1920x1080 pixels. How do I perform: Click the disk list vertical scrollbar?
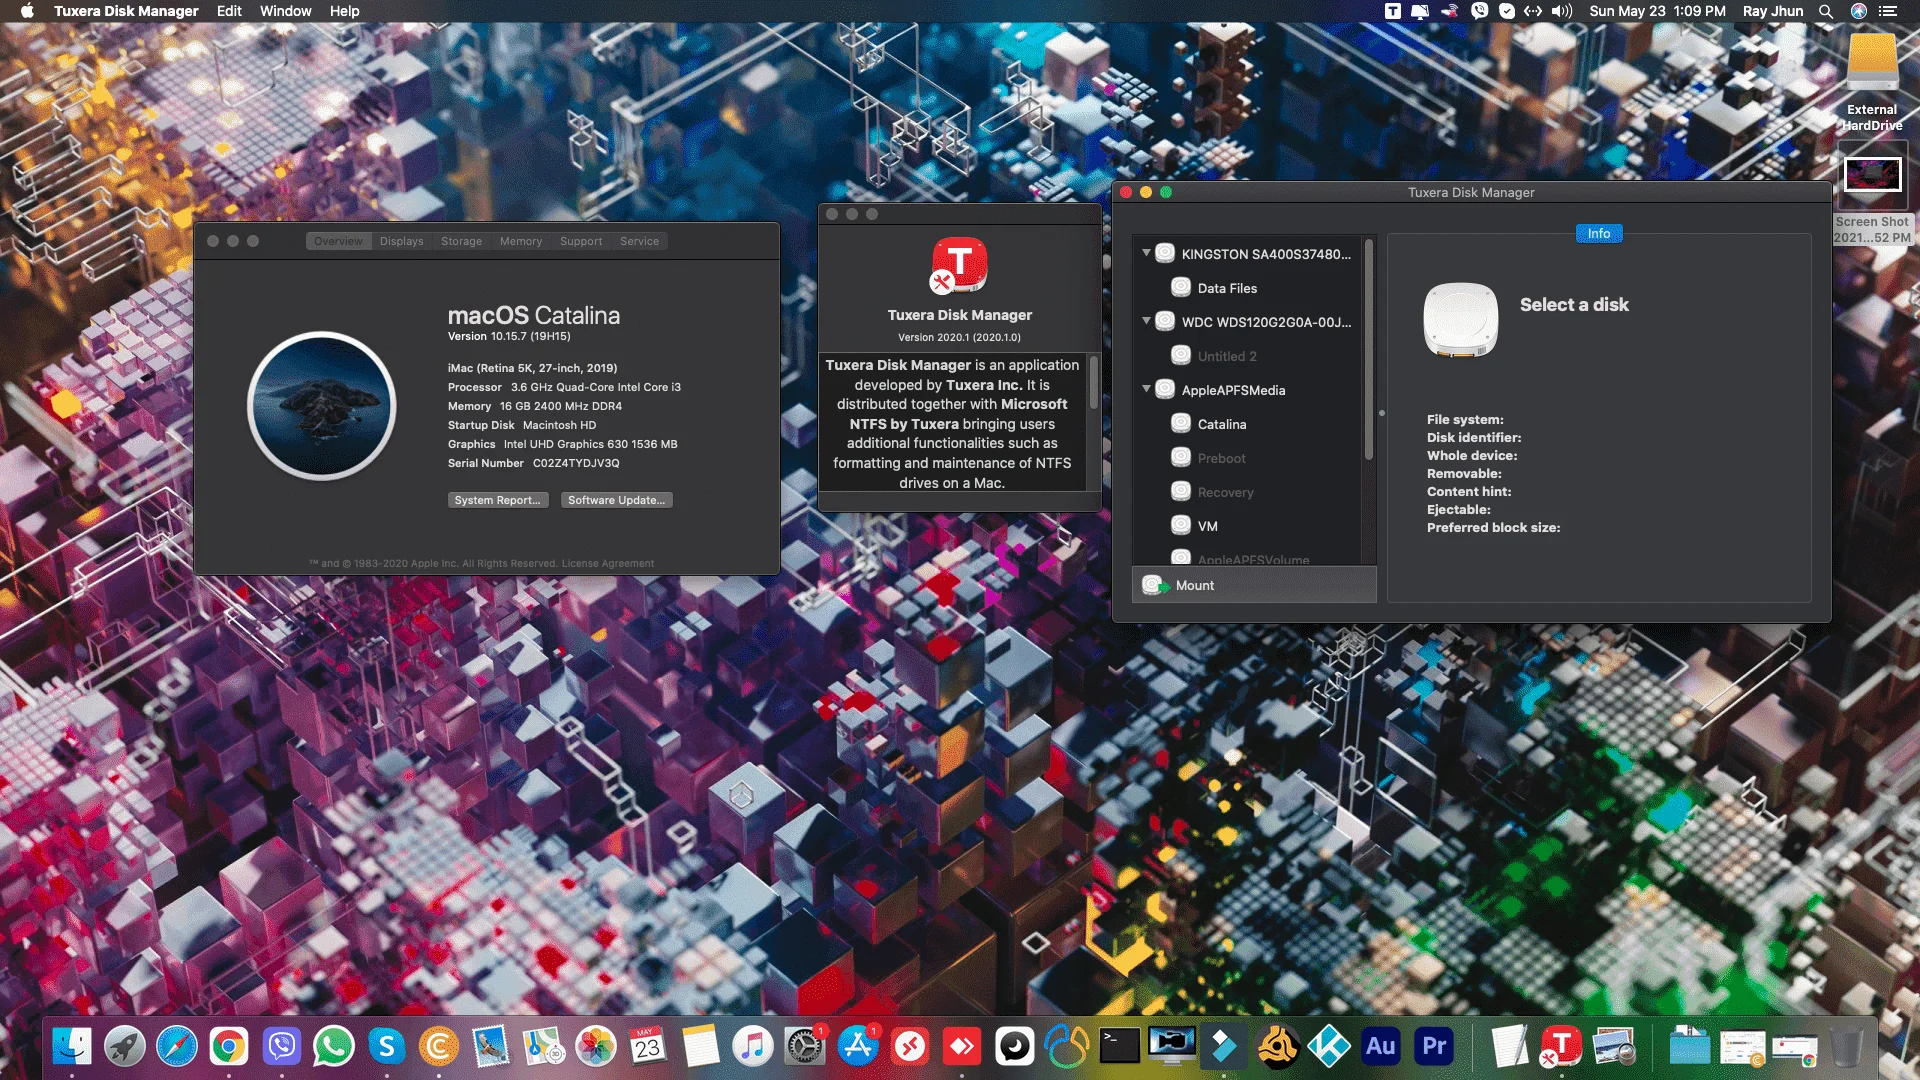(x=1369, y=350)
